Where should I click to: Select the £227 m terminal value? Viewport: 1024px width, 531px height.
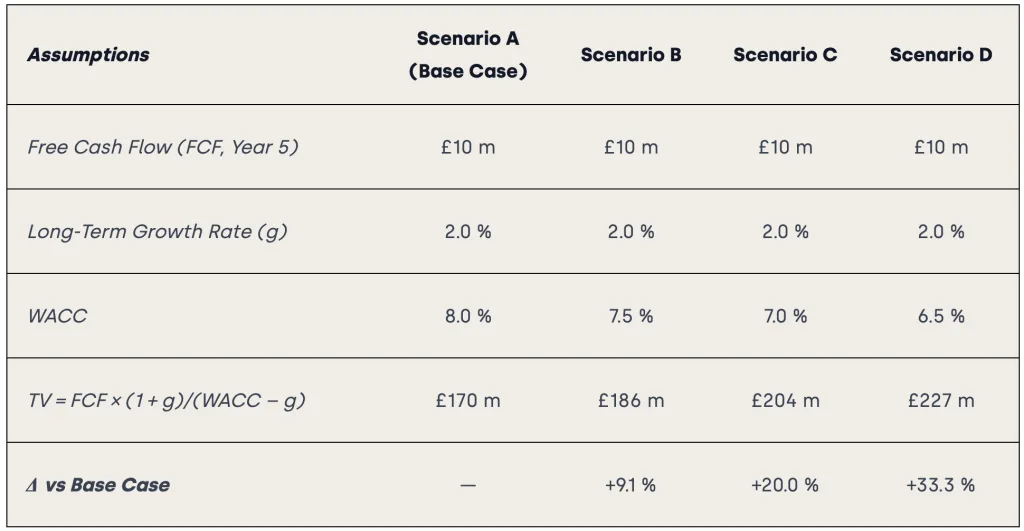coord(941,400)
